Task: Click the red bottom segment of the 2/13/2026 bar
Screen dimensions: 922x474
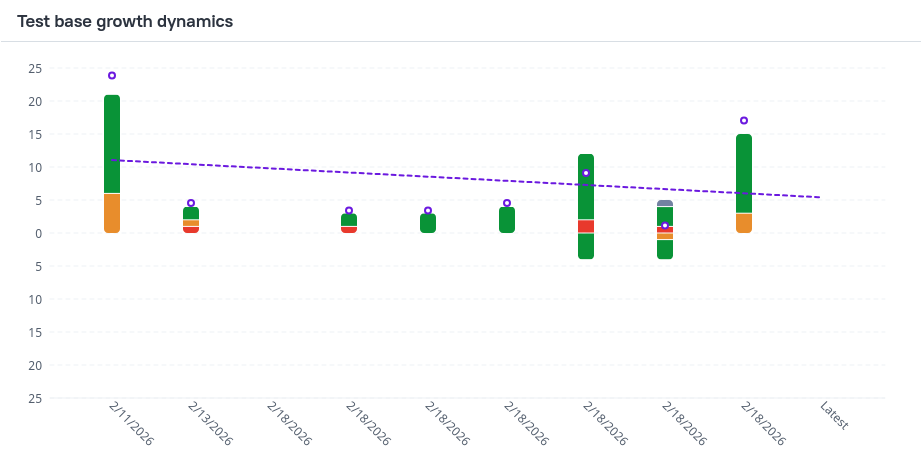Action: [x=191, y=230]
